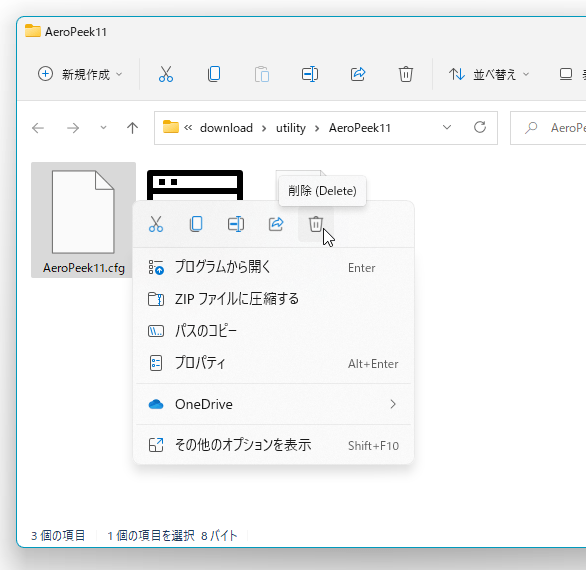Image resolution: width=586 pixels, height=570 pixels.
Task: Expand the chevron after utility in the path
Action: click(x=317, y=128)
